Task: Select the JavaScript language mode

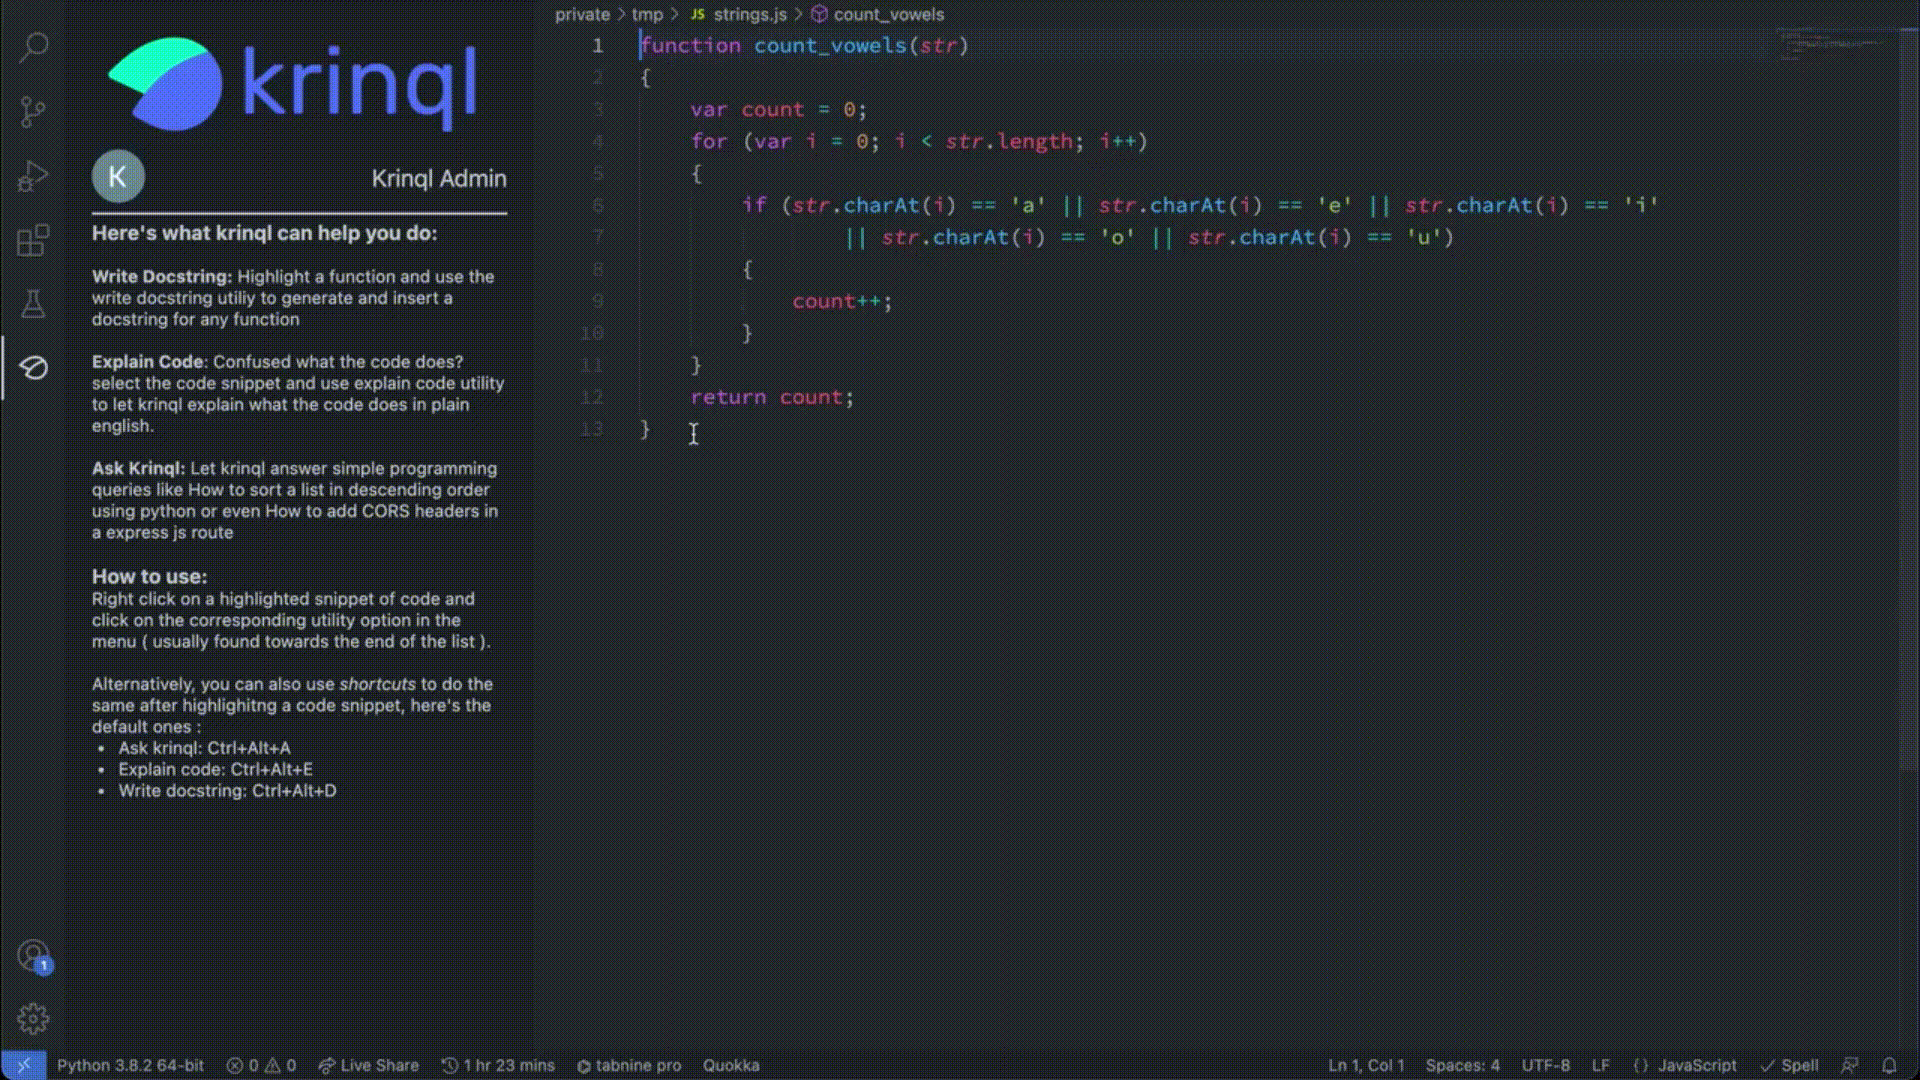Action: coord(1685,1065)
